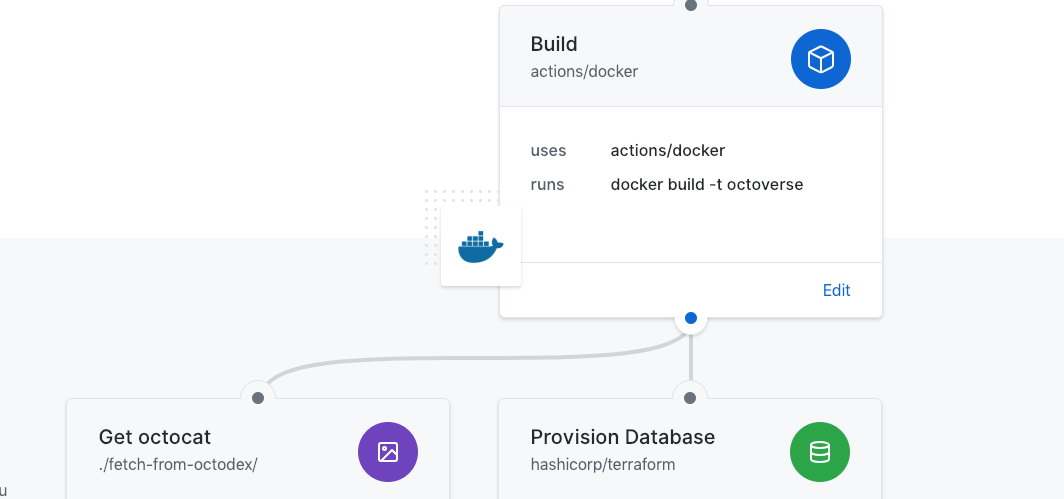Image resolution: width=1064 pixels, height=499 pixels.
Task: Click the "actions/docker" uses value
Action: tap(667, 150)
